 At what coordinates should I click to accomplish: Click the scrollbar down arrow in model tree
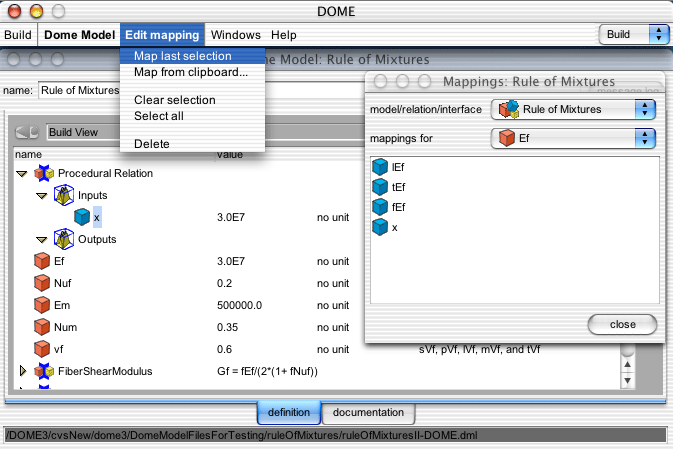coord(628,380)
